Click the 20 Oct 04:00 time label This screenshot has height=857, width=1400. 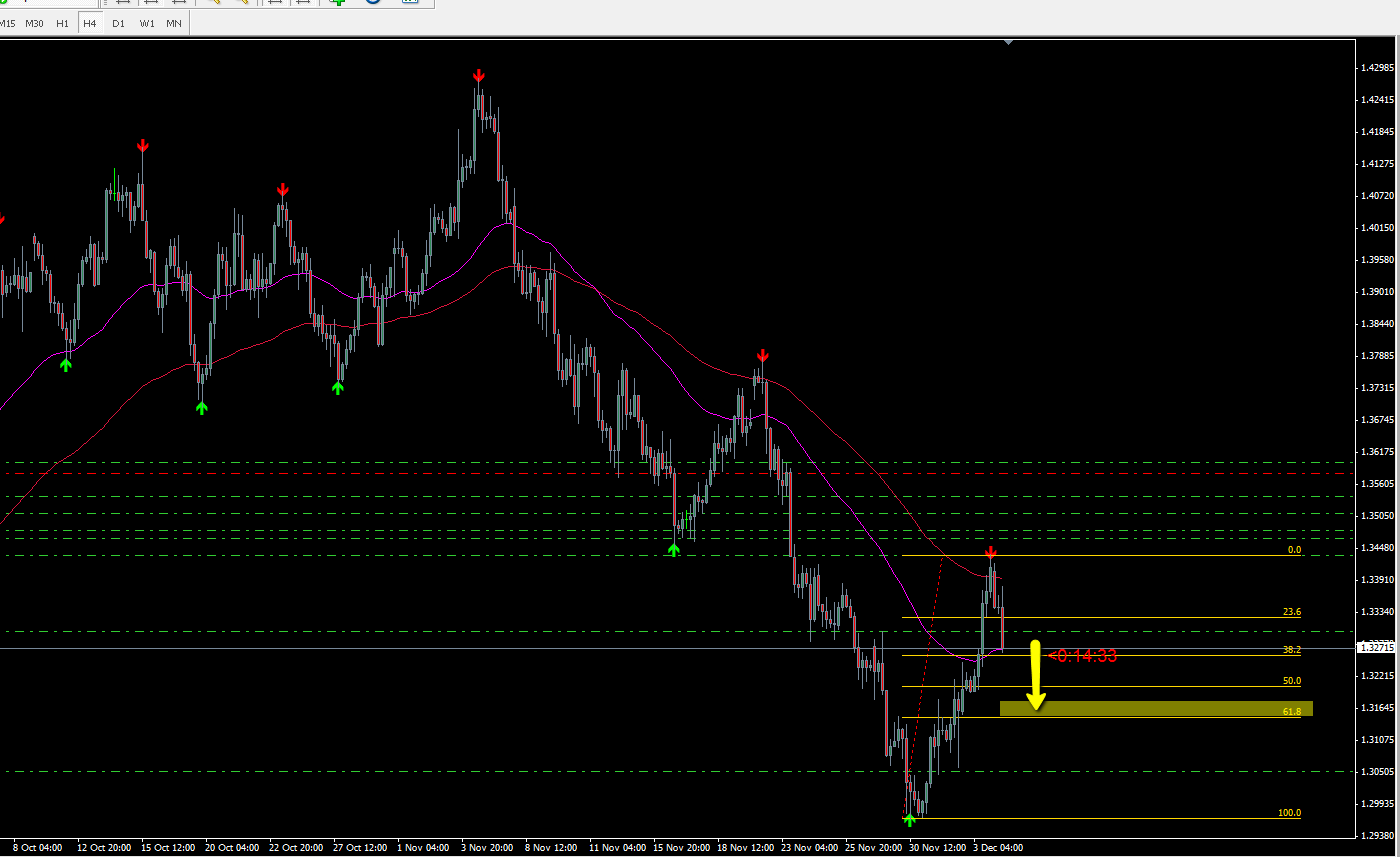[x=232, y=848]
